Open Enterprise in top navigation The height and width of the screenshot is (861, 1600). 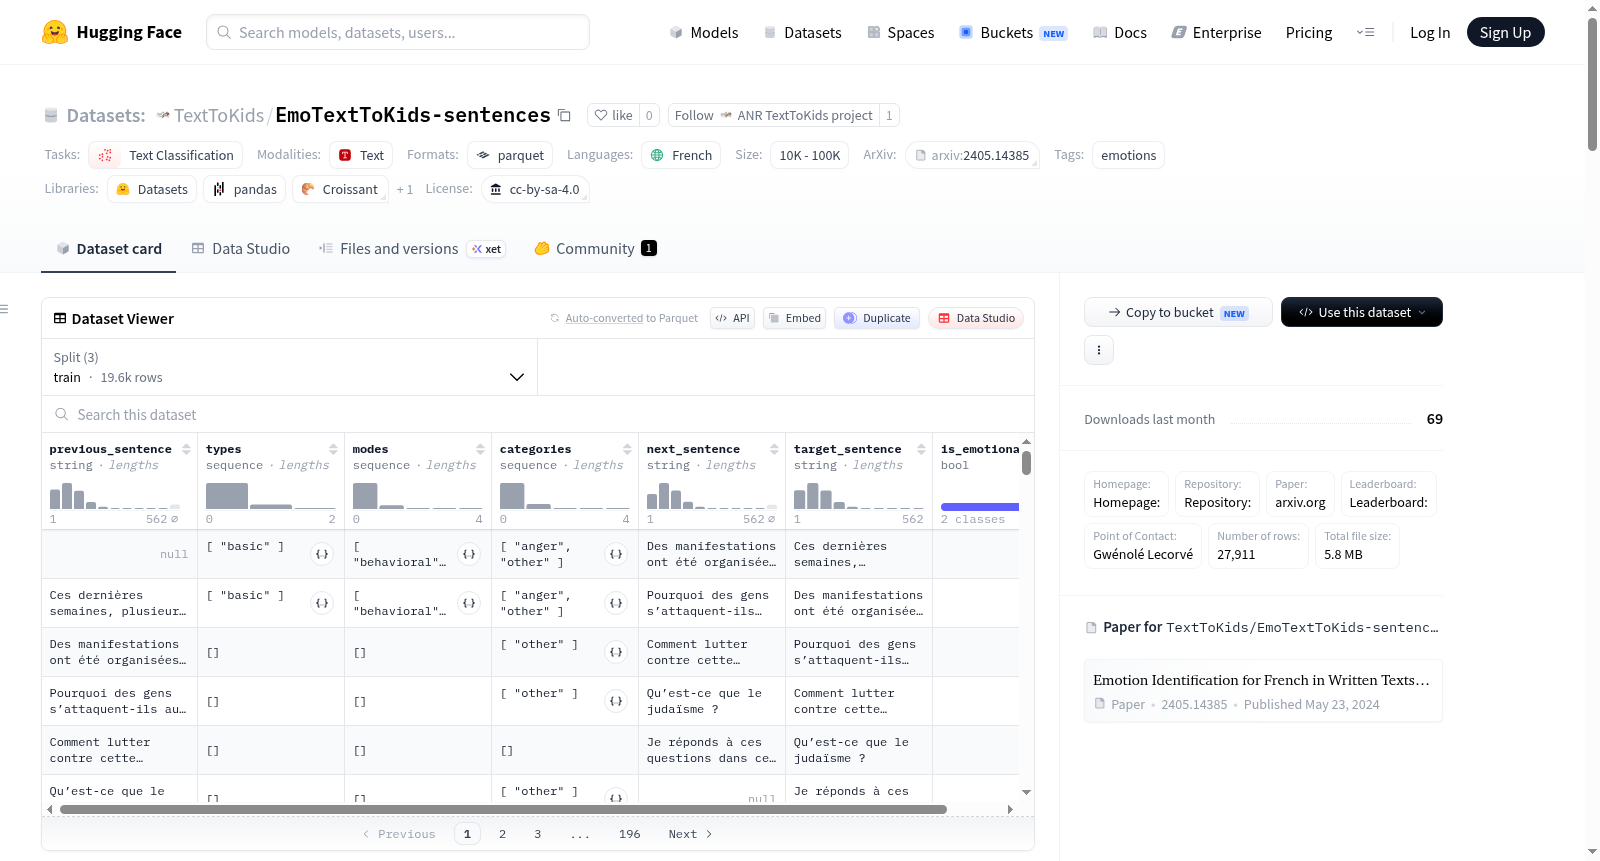[x=1216, y=32]
